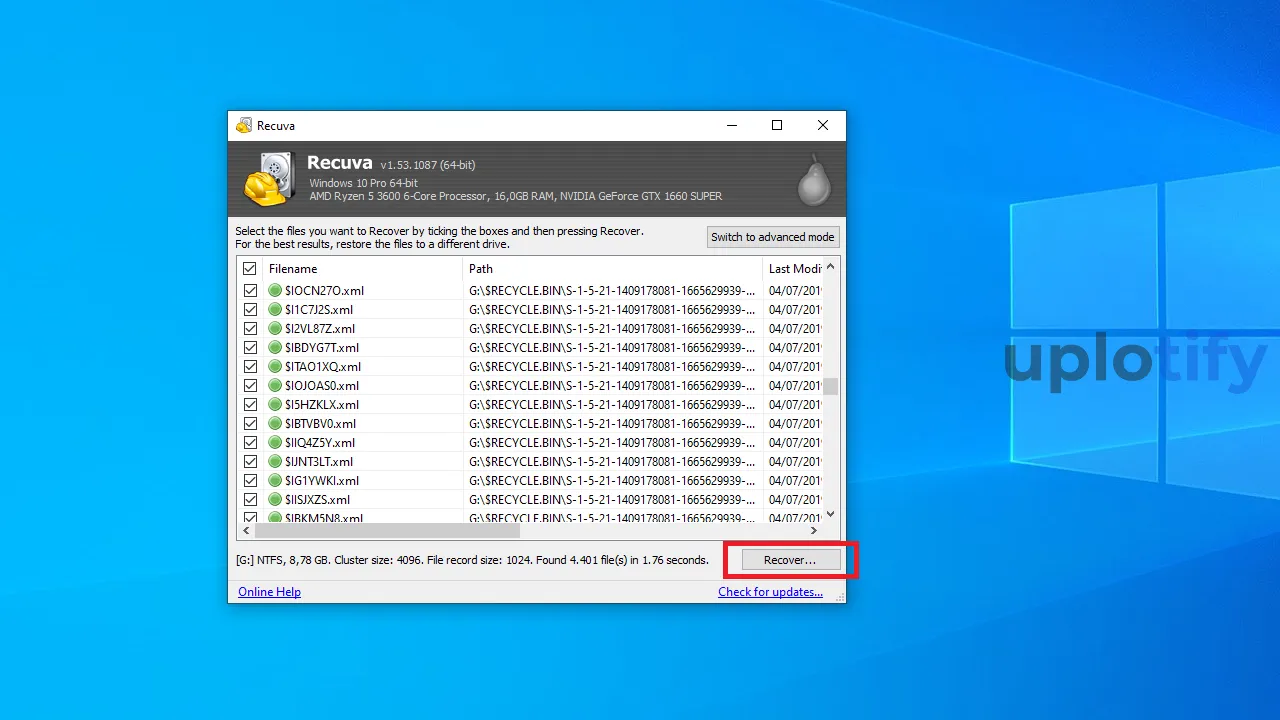The image size is (1280, 720).
Task: Uncheck the box beside $IJNT3LT.xml
Action: point(250,462)
